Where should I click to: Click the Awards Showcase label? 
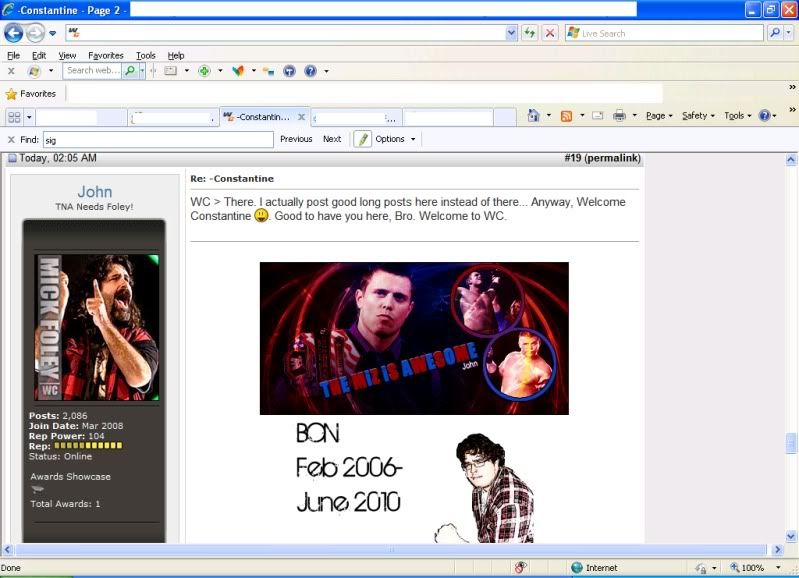pos(70,477)
